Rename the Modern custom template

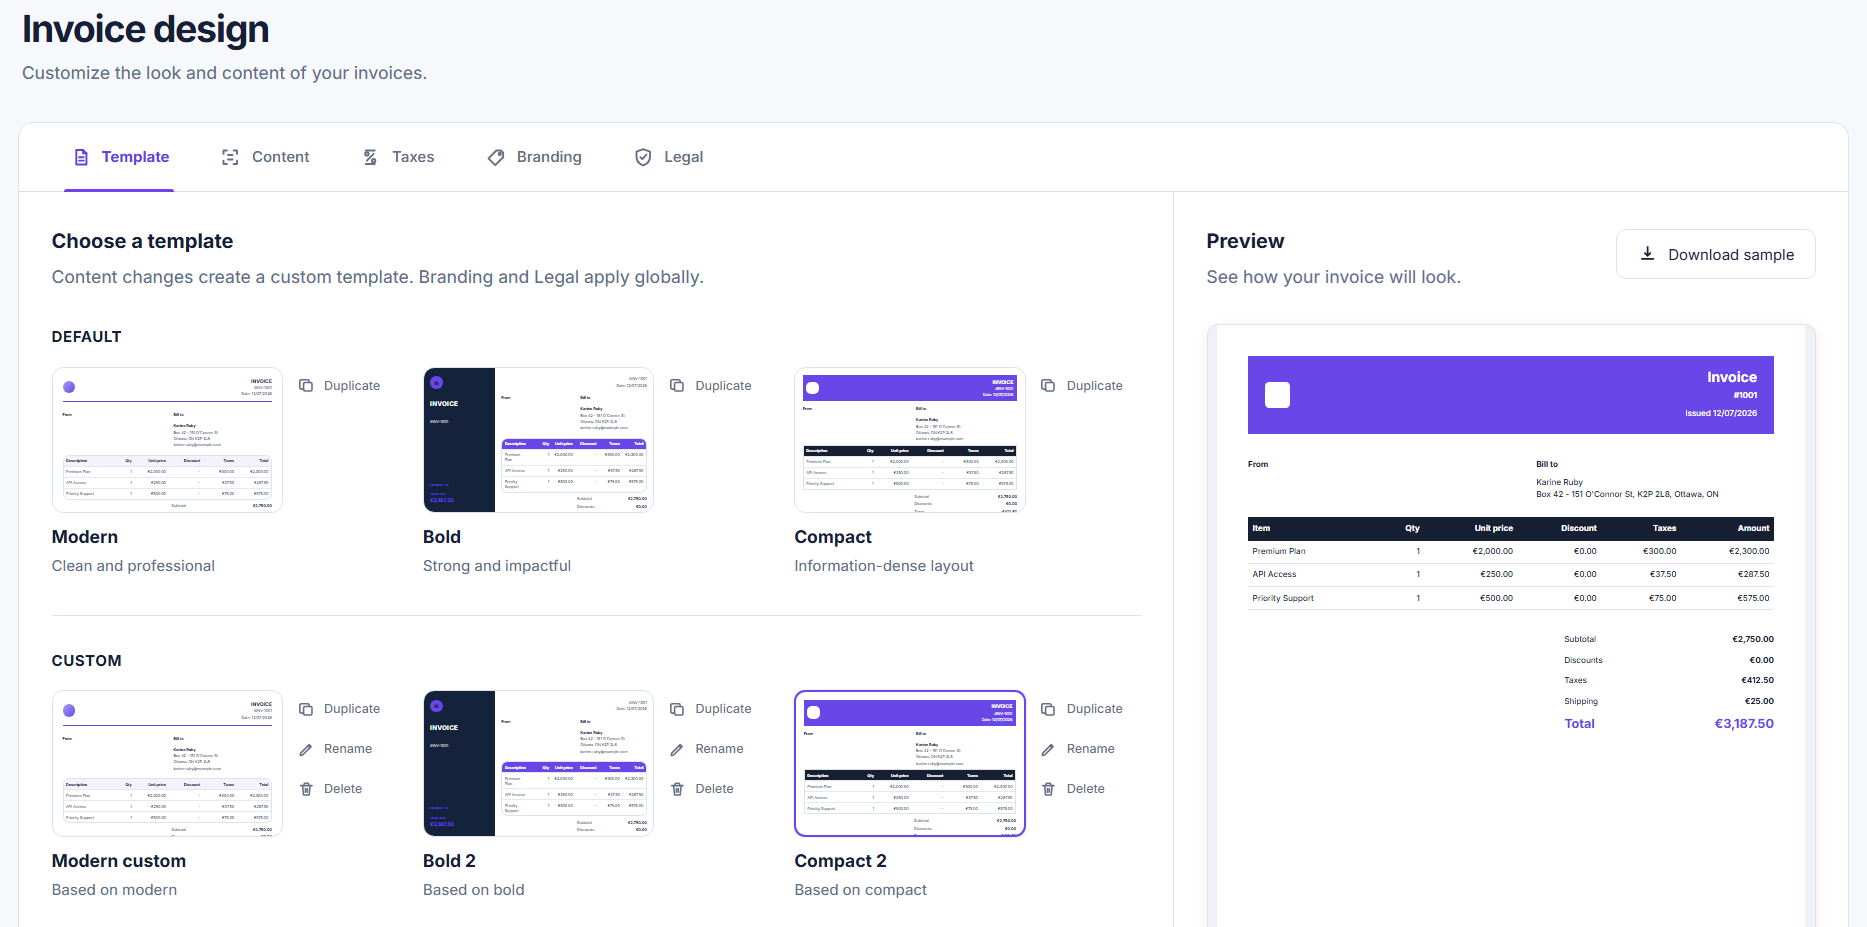tap(336, 749)
